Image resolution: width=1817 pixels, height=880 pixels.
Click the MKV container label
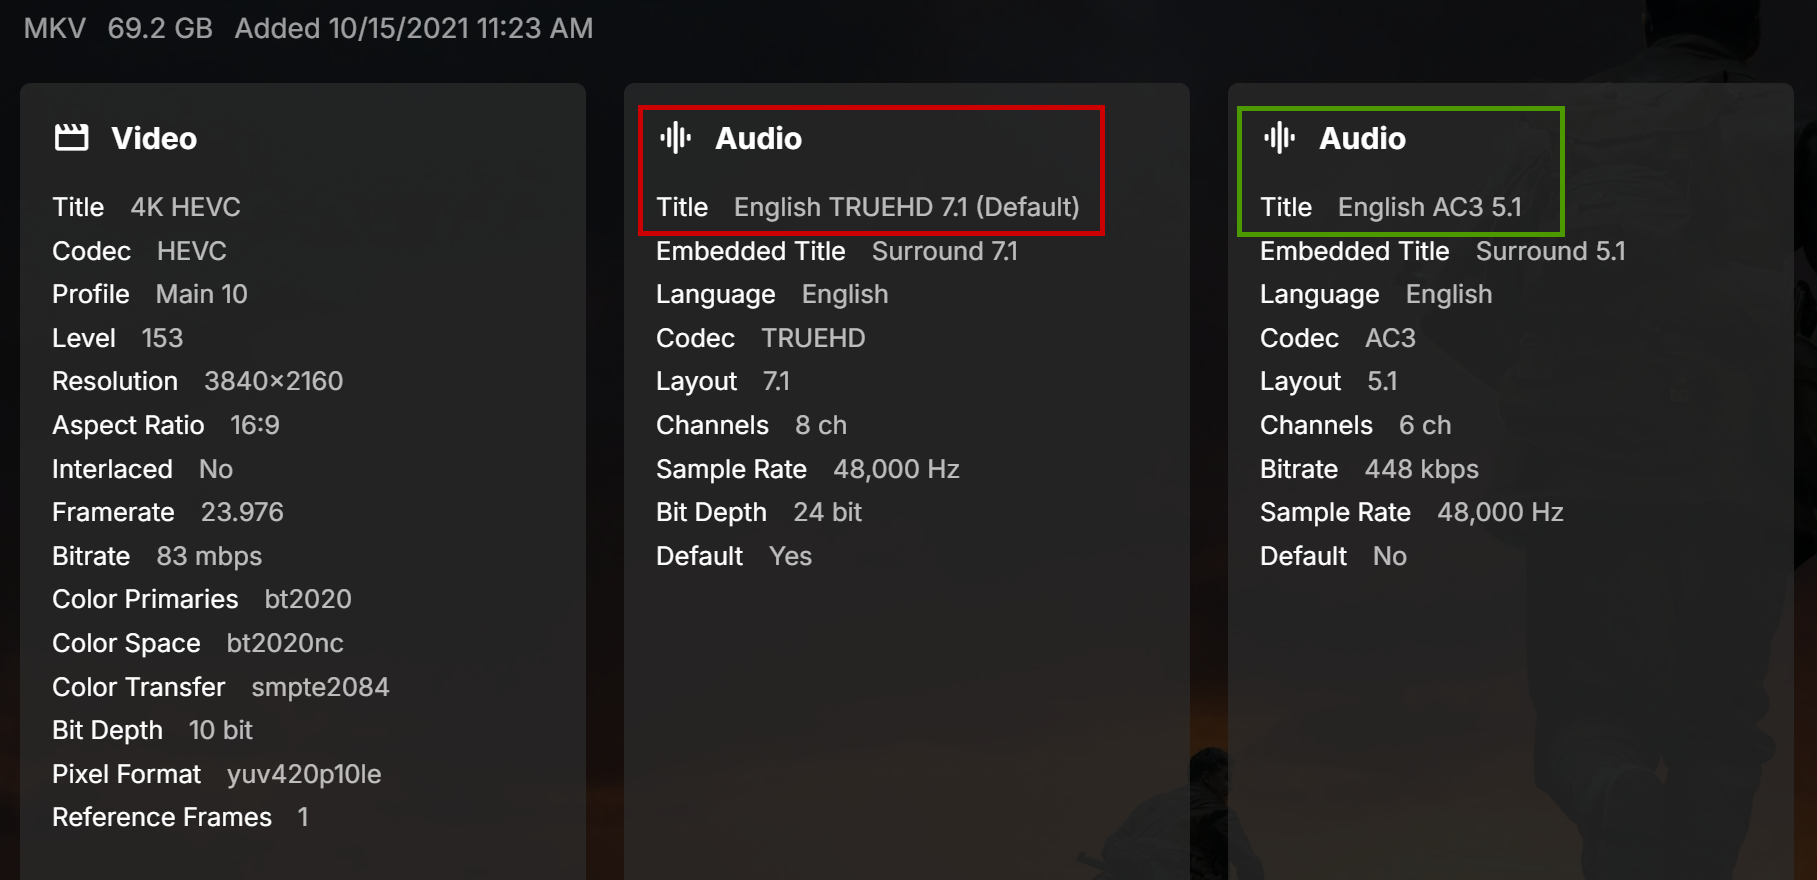(x=55, y=28)
